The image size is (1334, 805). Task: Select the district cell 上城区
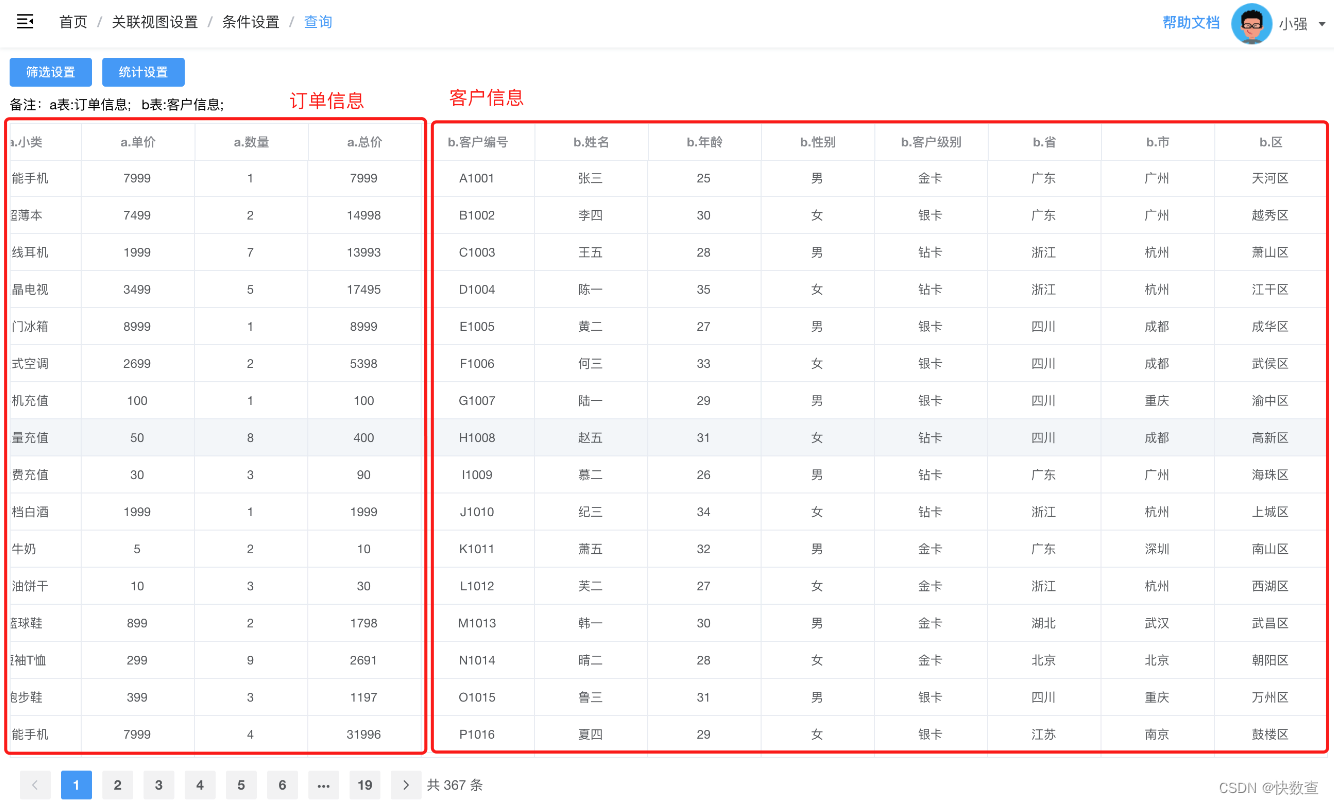point(1270,511)
